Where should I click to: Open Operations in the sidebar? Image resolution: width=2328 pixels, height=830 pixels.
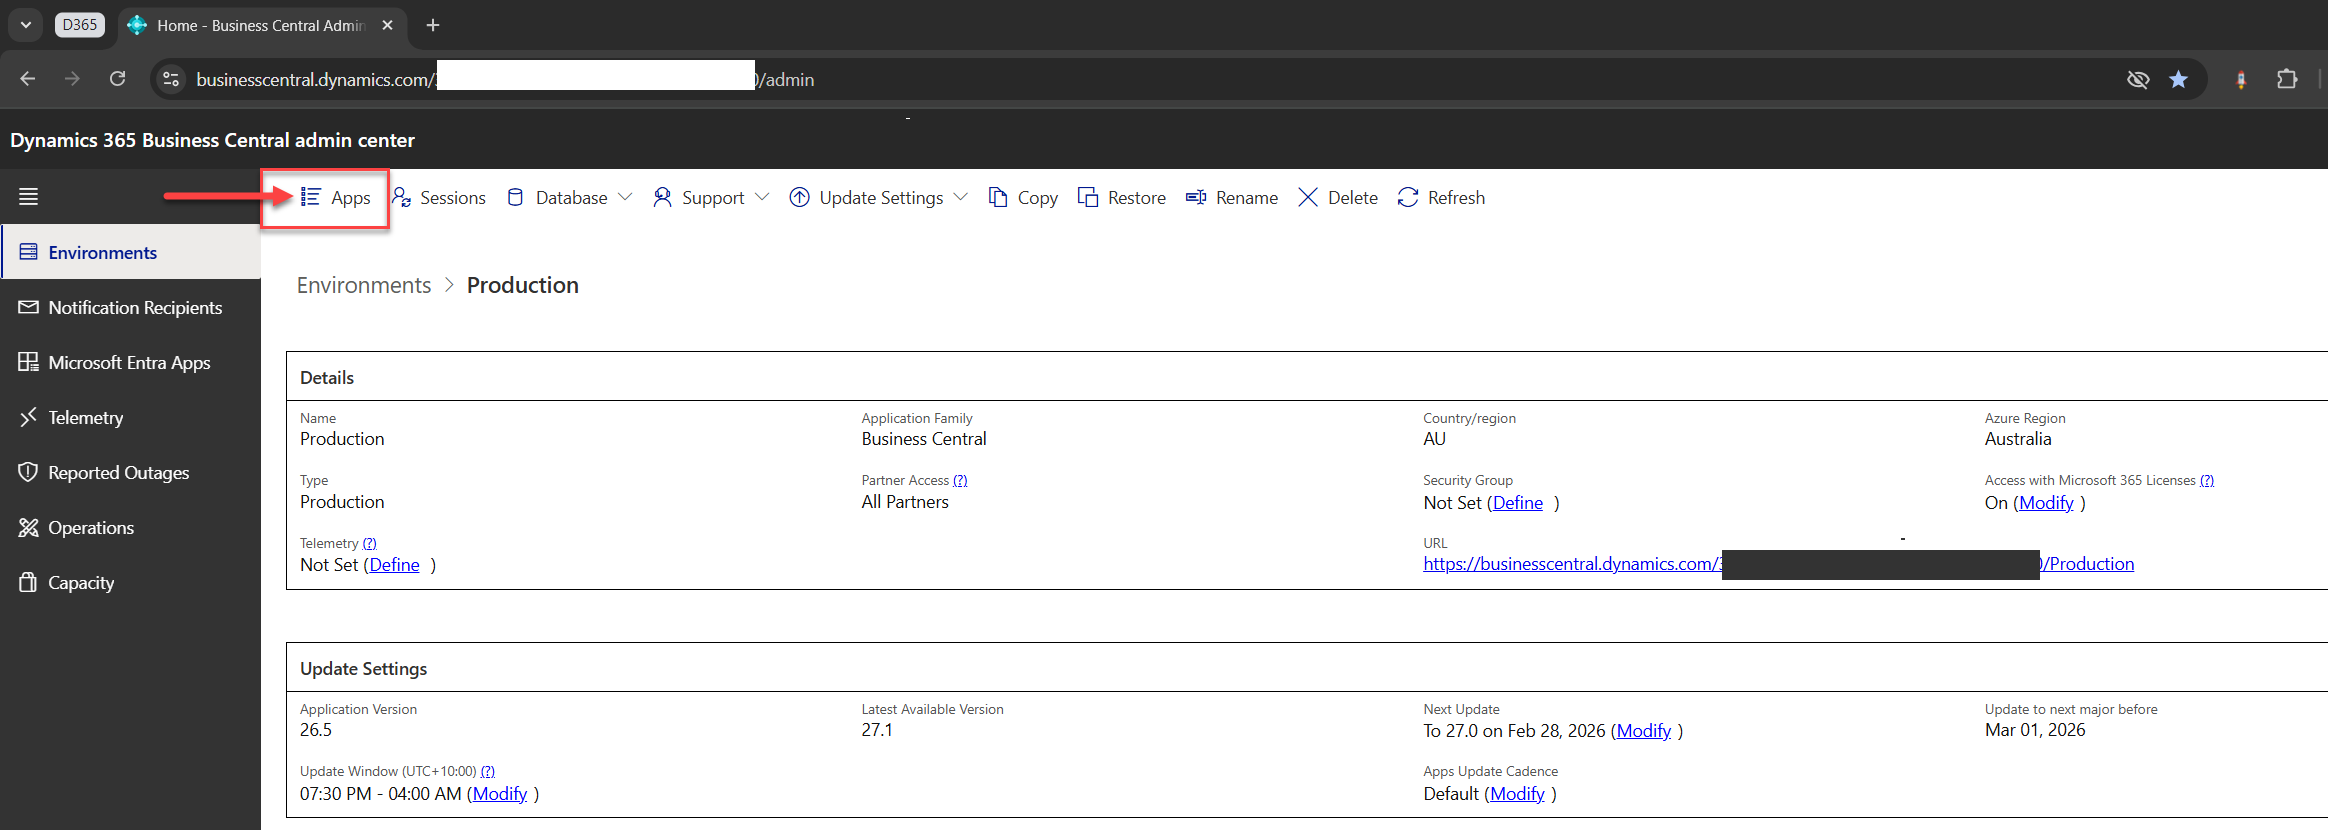coord(131,528)
